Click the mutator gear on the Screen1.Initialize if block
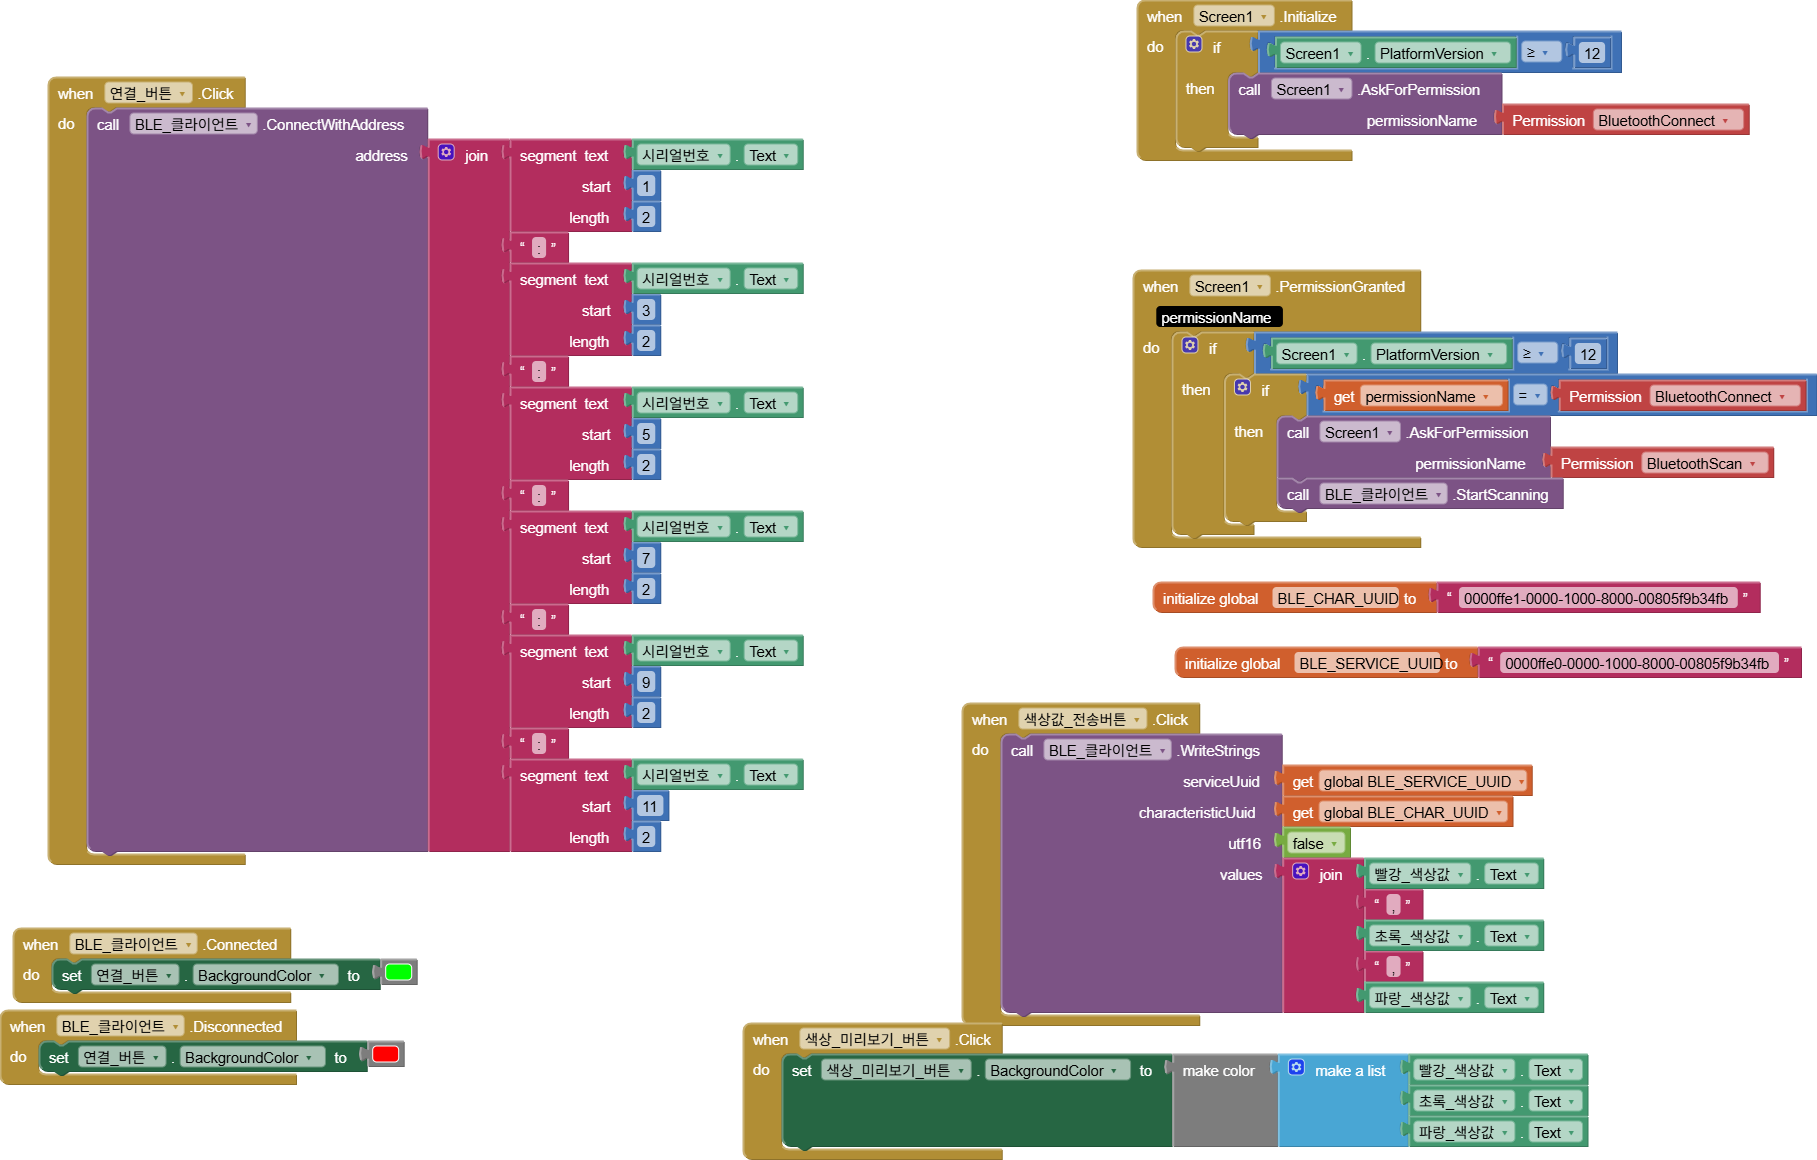The image size is (1817, 1160). pyautogui.click(x=1194, y=44)
